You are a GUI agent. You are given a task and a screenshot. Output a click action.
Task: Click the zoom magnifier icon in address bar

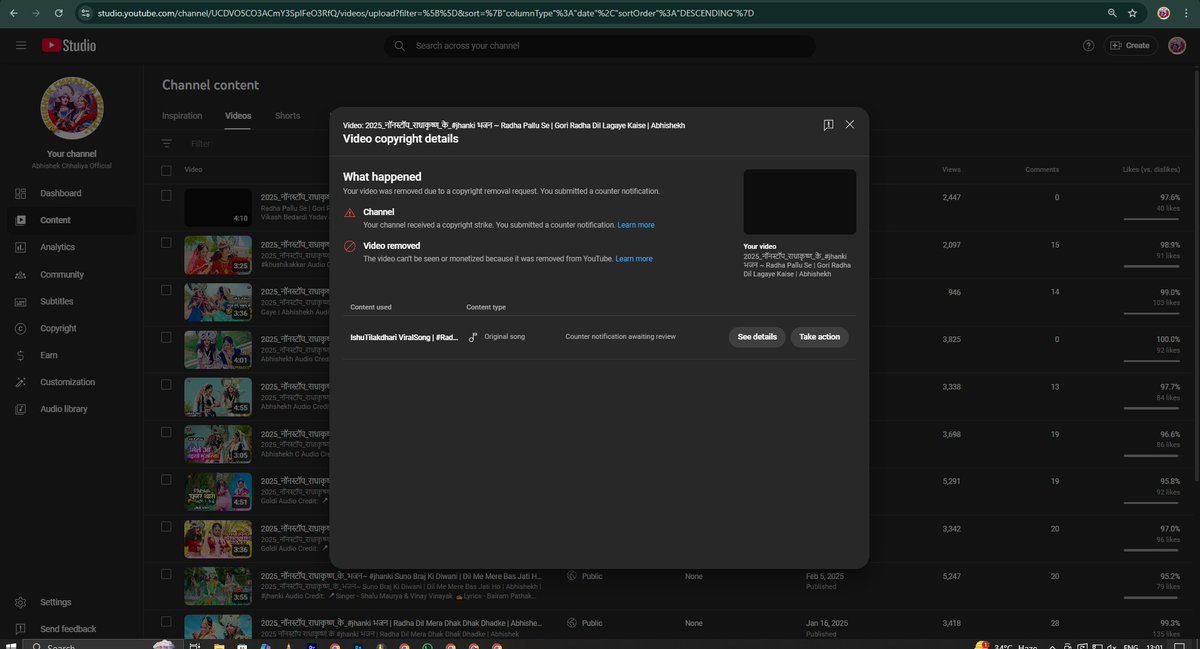[1112, 13]
